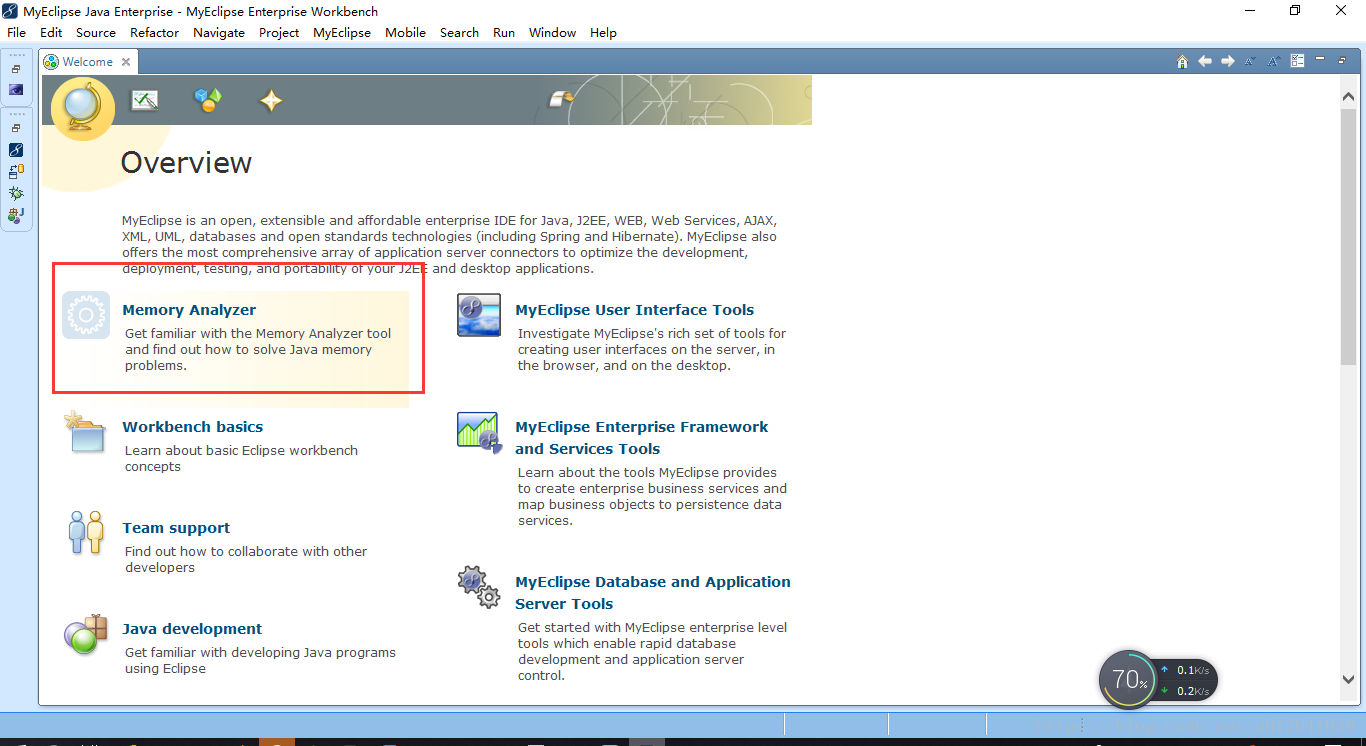Open the Run menu
This screenshot has height=746, width=1366.
tap(504, 32)
